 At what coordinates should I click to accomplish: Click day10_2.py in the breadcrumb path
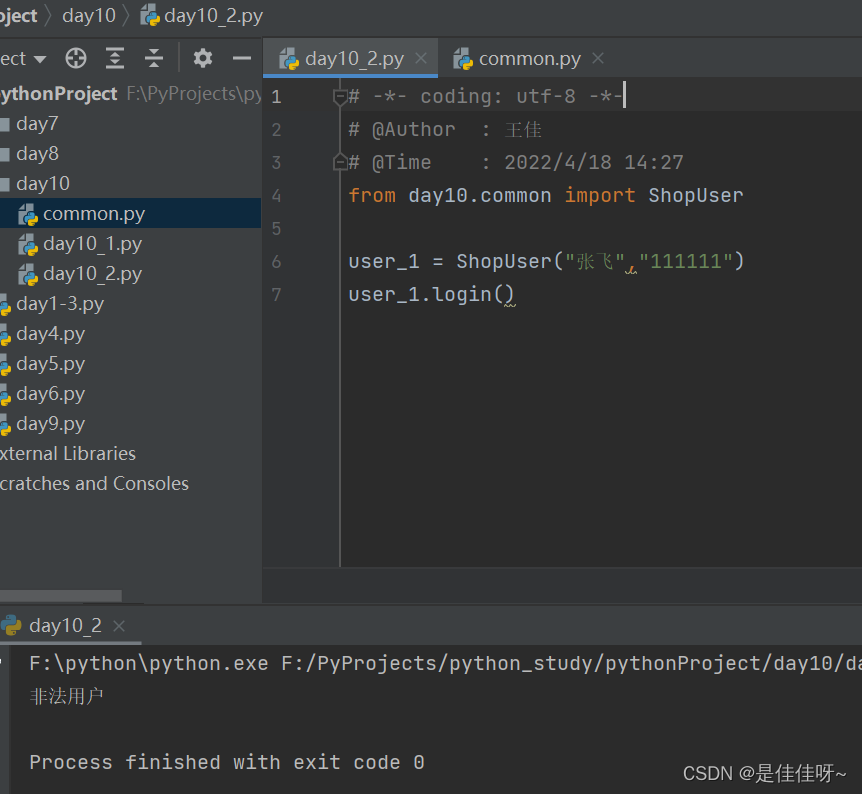pyautogui.click(x=202, y=16)
